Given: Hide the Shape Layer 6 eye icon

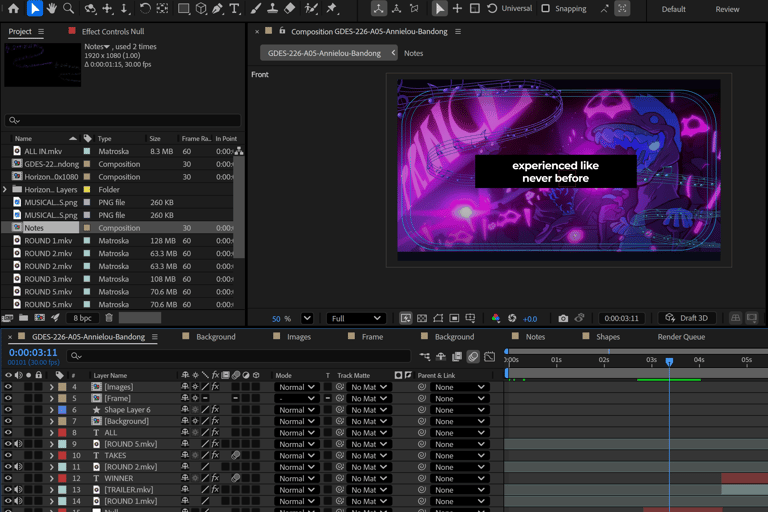Looking at the screenshot, I should (8, 410).
